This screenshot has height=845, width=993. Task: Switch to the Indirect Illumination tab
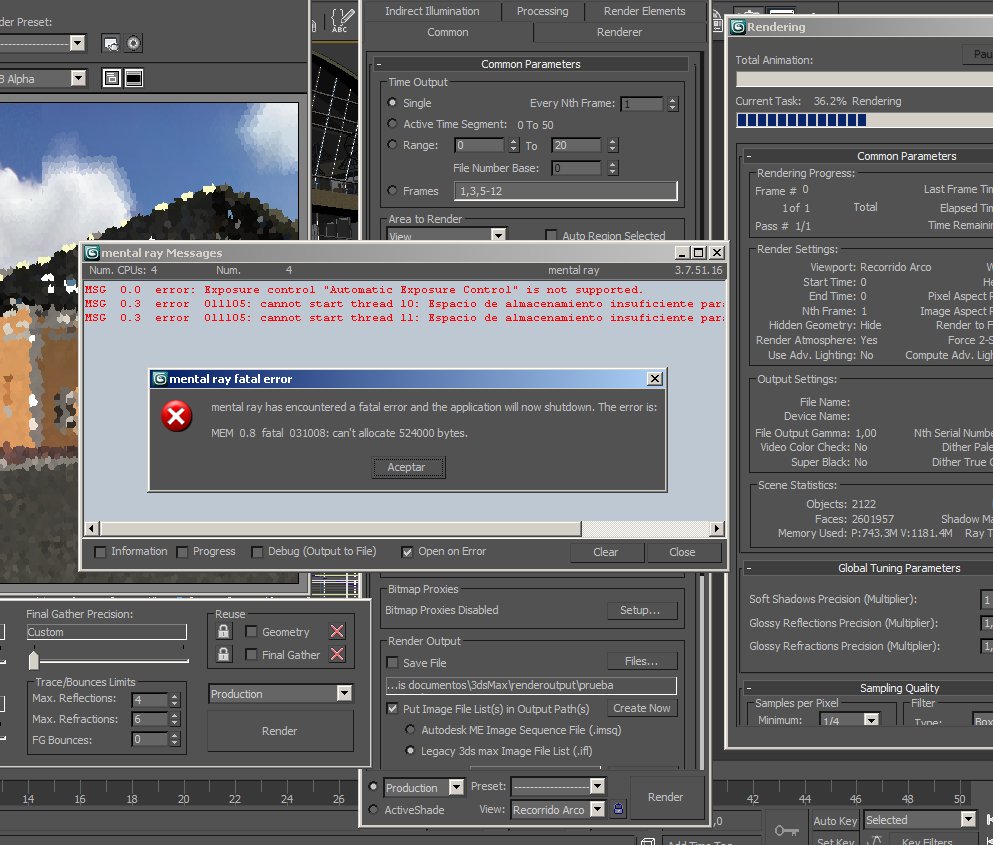coord(432,11)
